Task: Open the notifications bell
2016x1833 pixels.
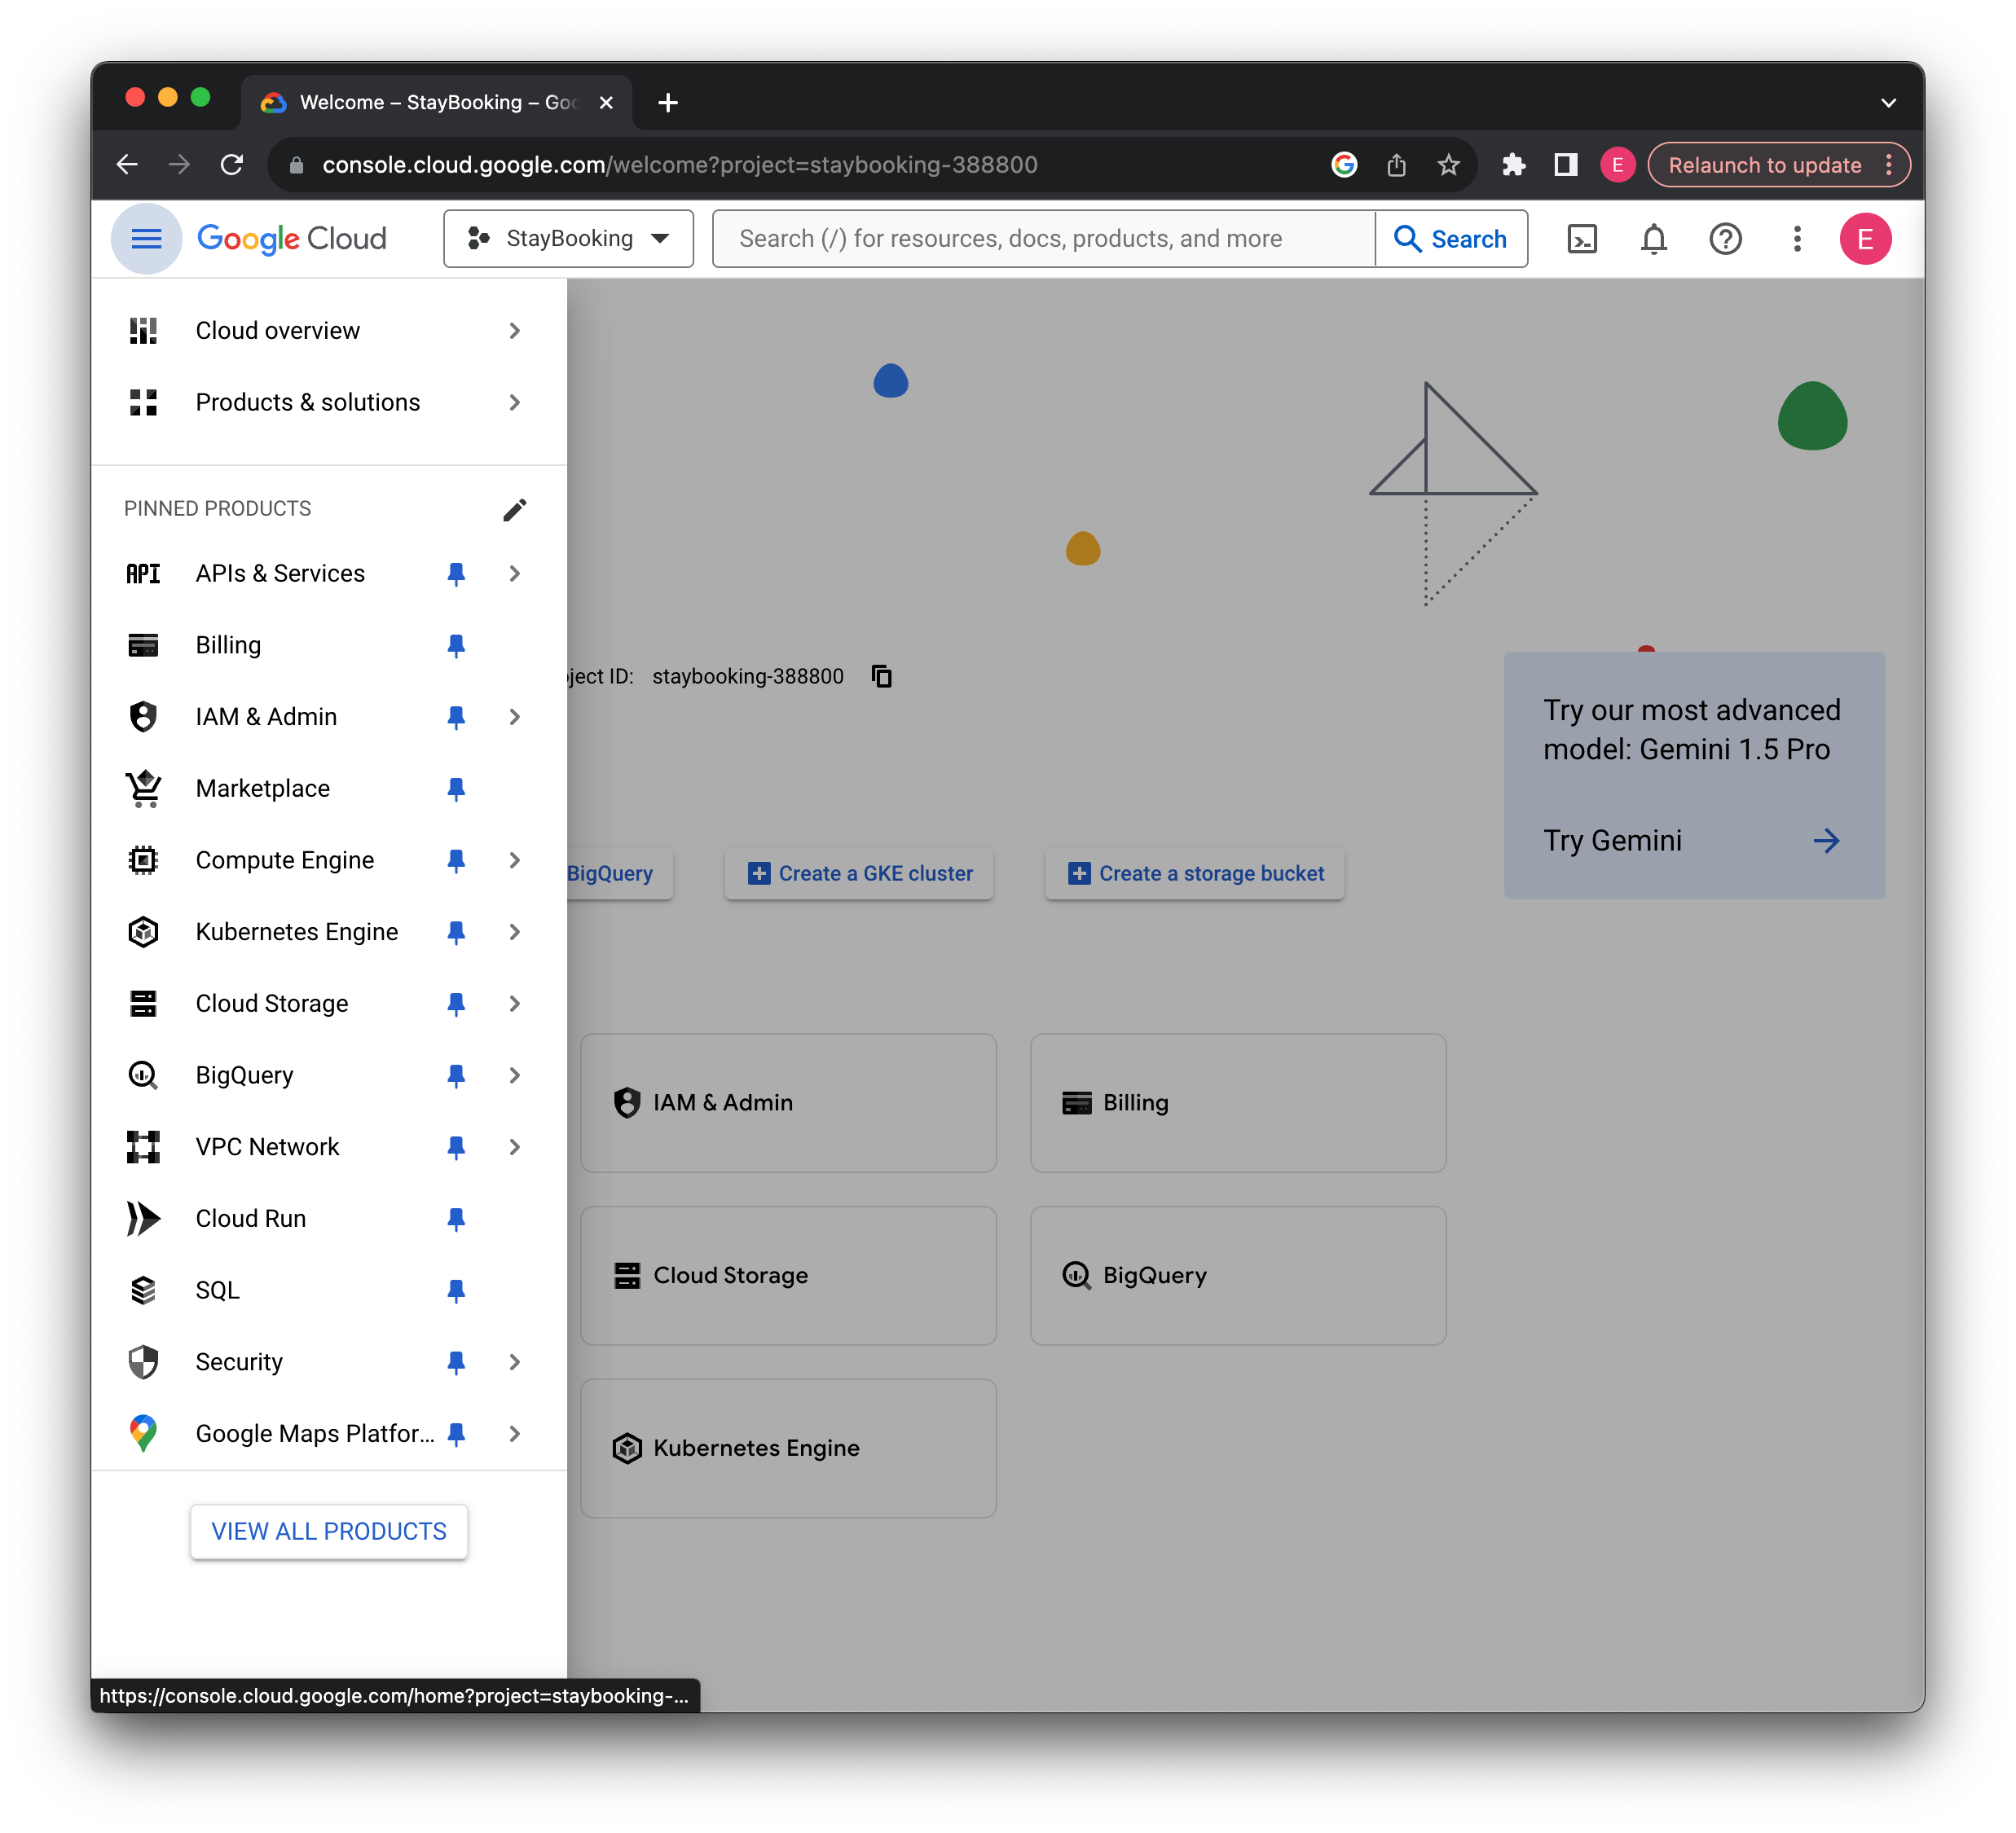Action: click(1654, 239)
